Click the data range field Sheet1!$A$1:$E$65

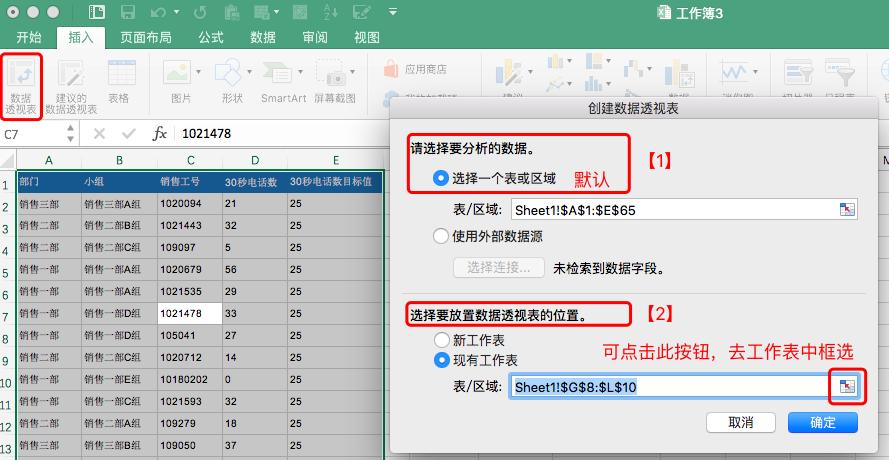[x=673, y=209]
